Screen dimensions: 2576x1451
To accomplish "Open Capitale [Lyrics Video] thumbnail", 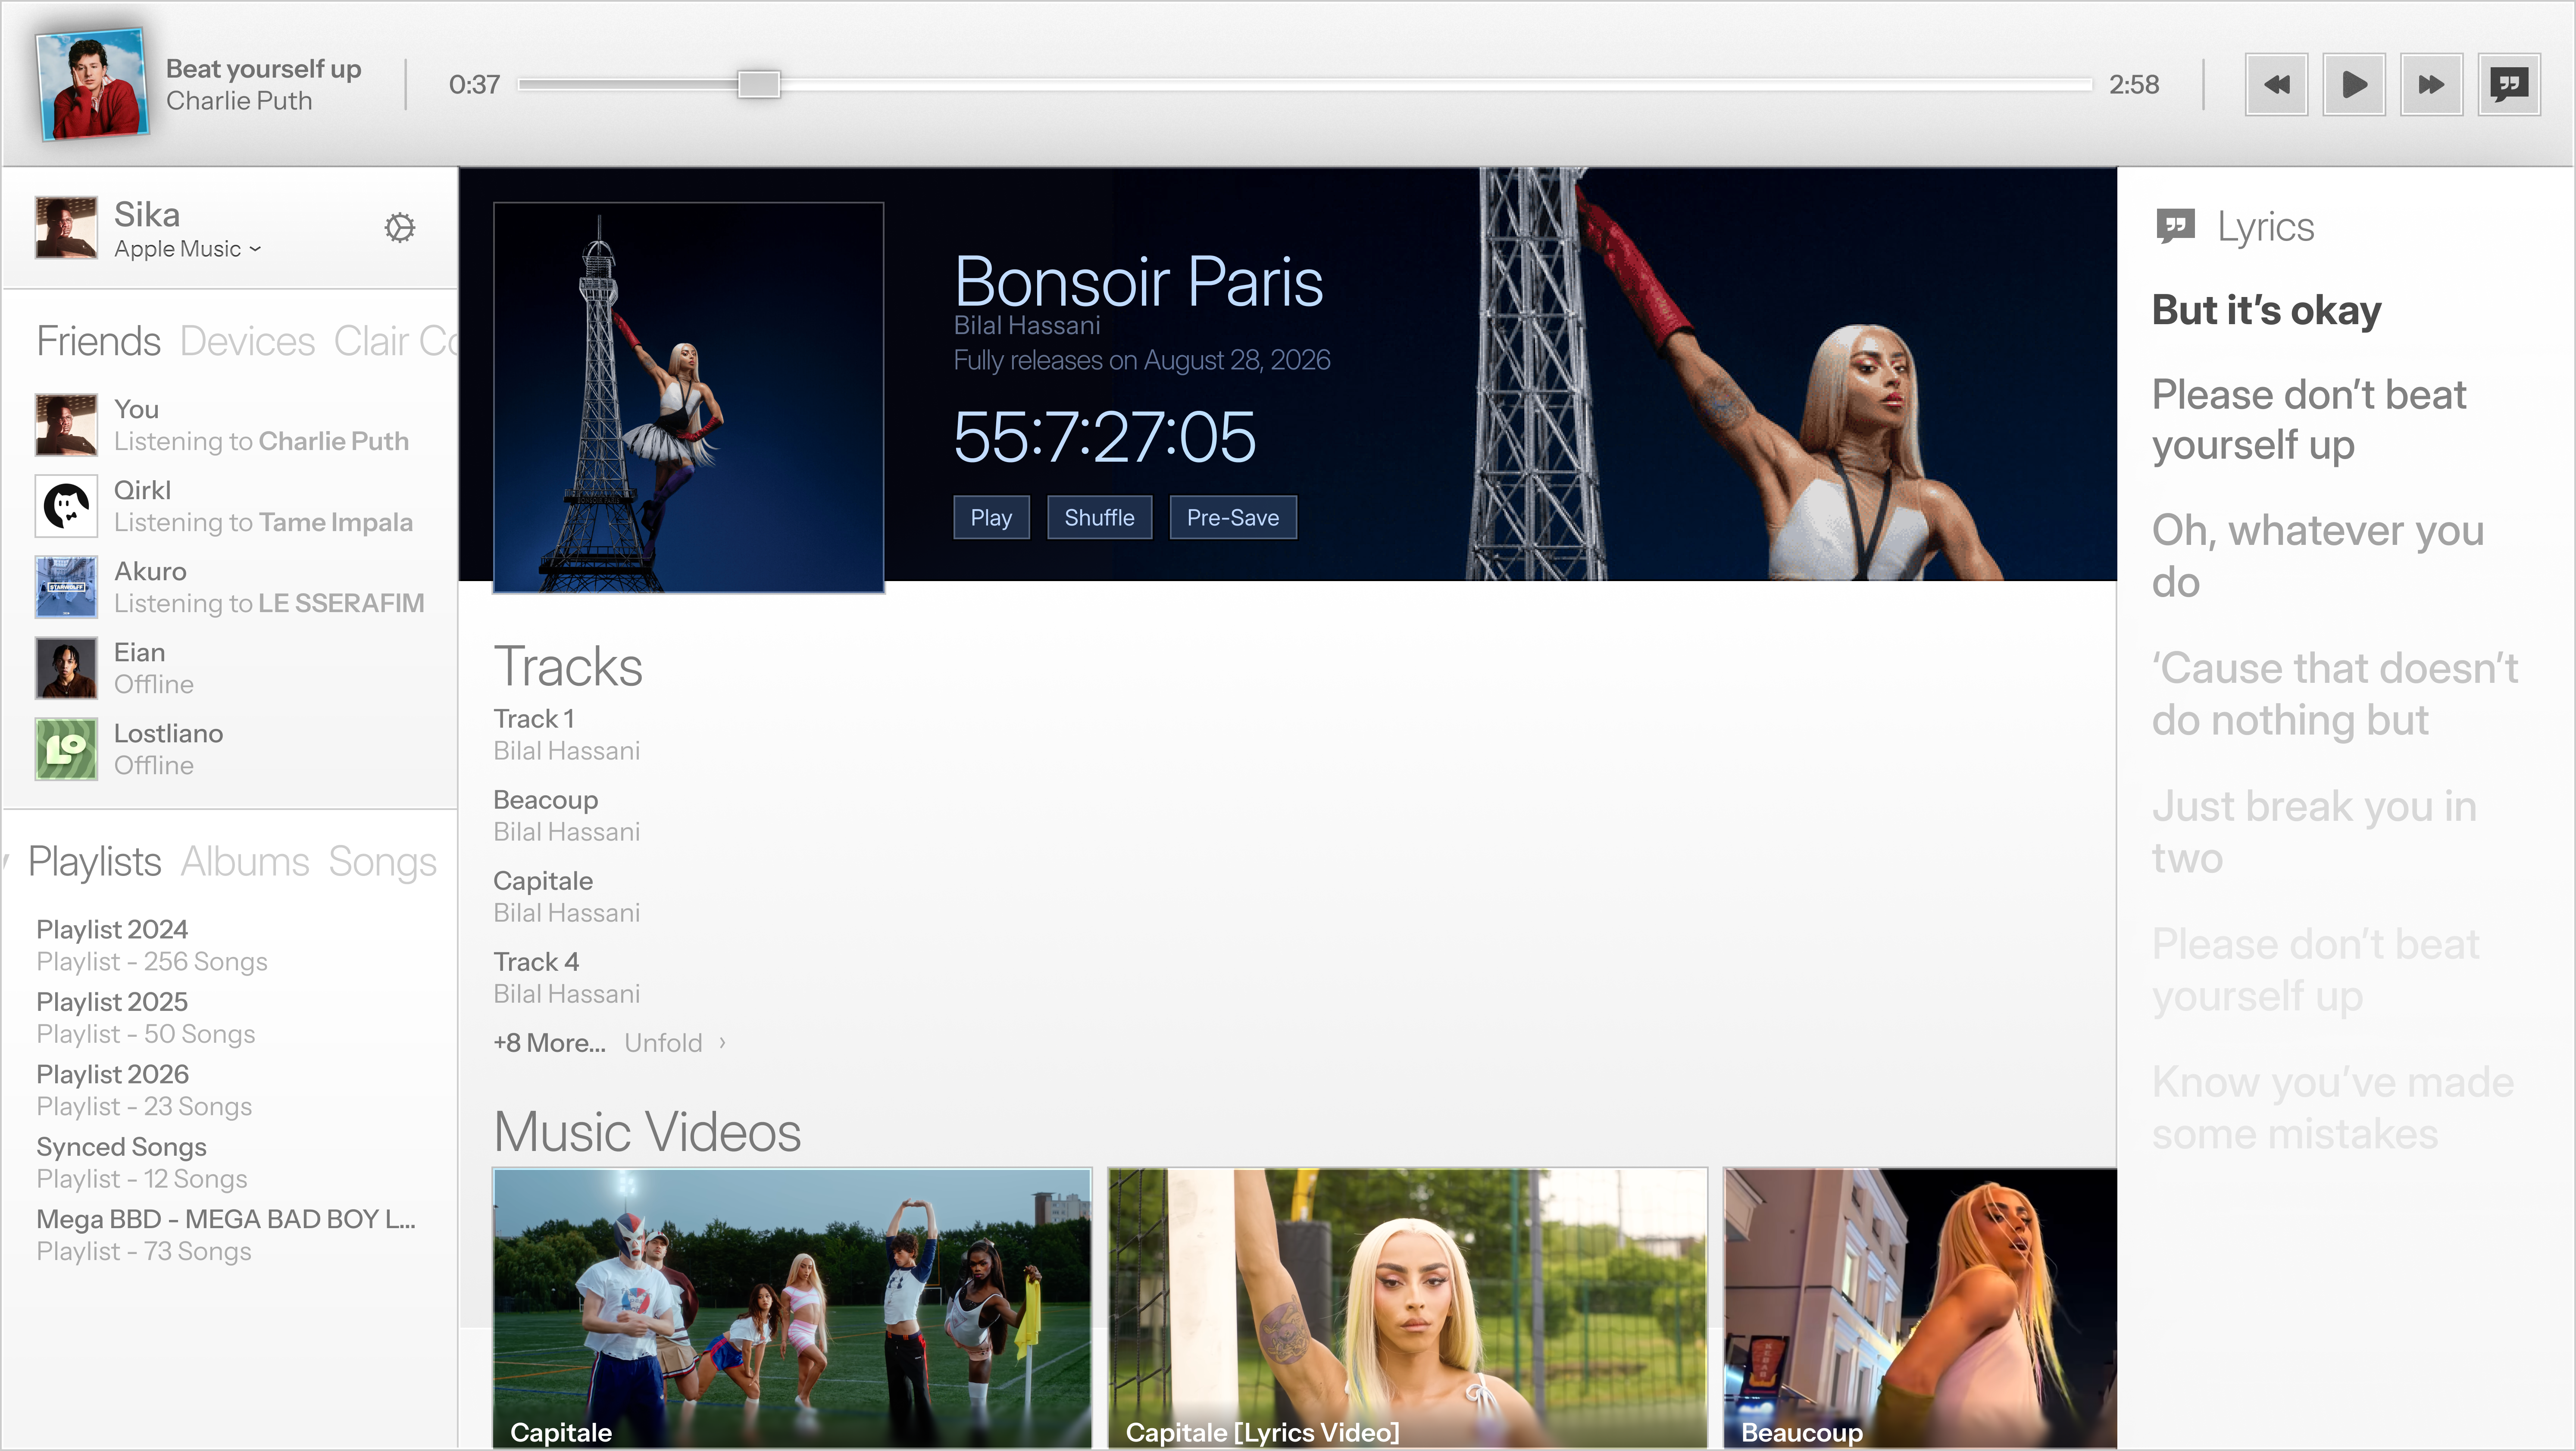I will (x=1407, y=1308).
